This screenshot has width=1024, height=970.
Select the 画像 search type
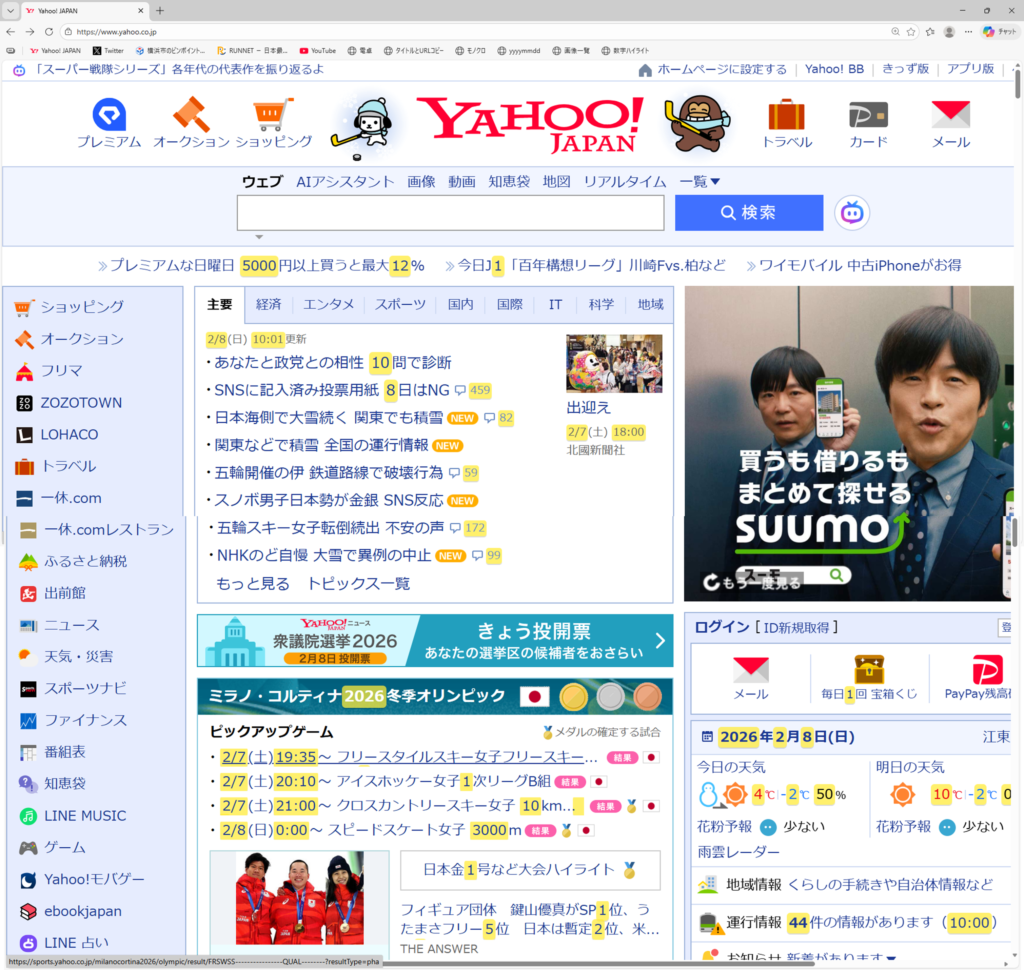421,182
